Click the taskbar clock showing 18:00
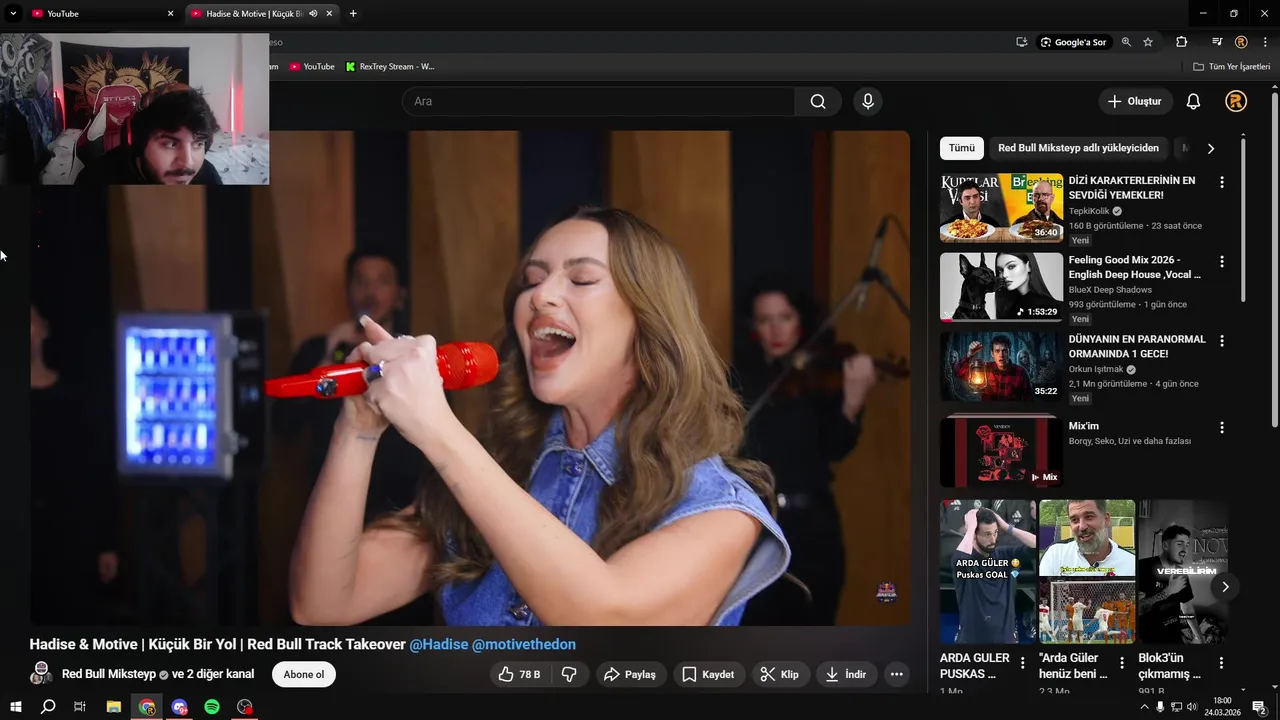 [x=1222, y=707]
